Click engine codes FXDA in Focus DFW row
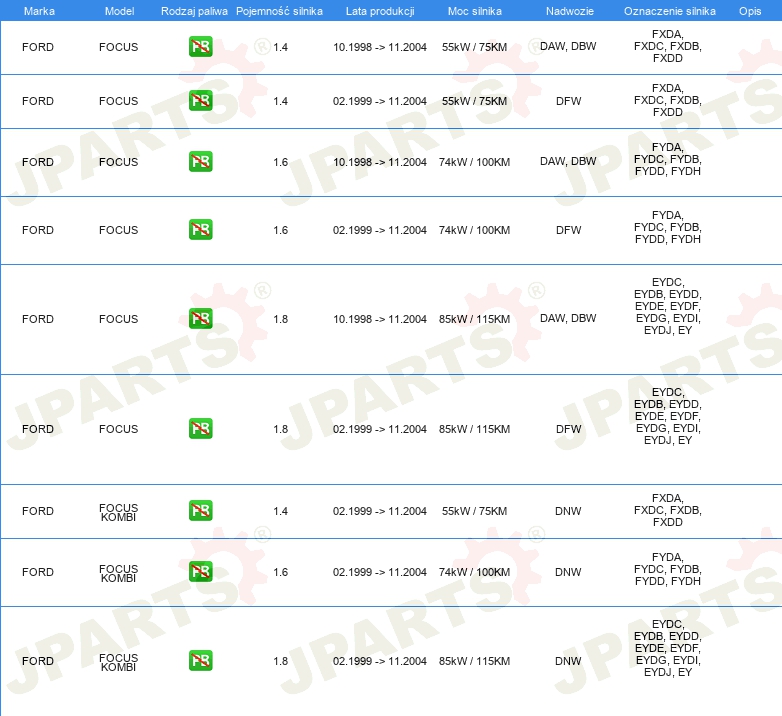Screen dimensions: 782x716 coord(668,100)
